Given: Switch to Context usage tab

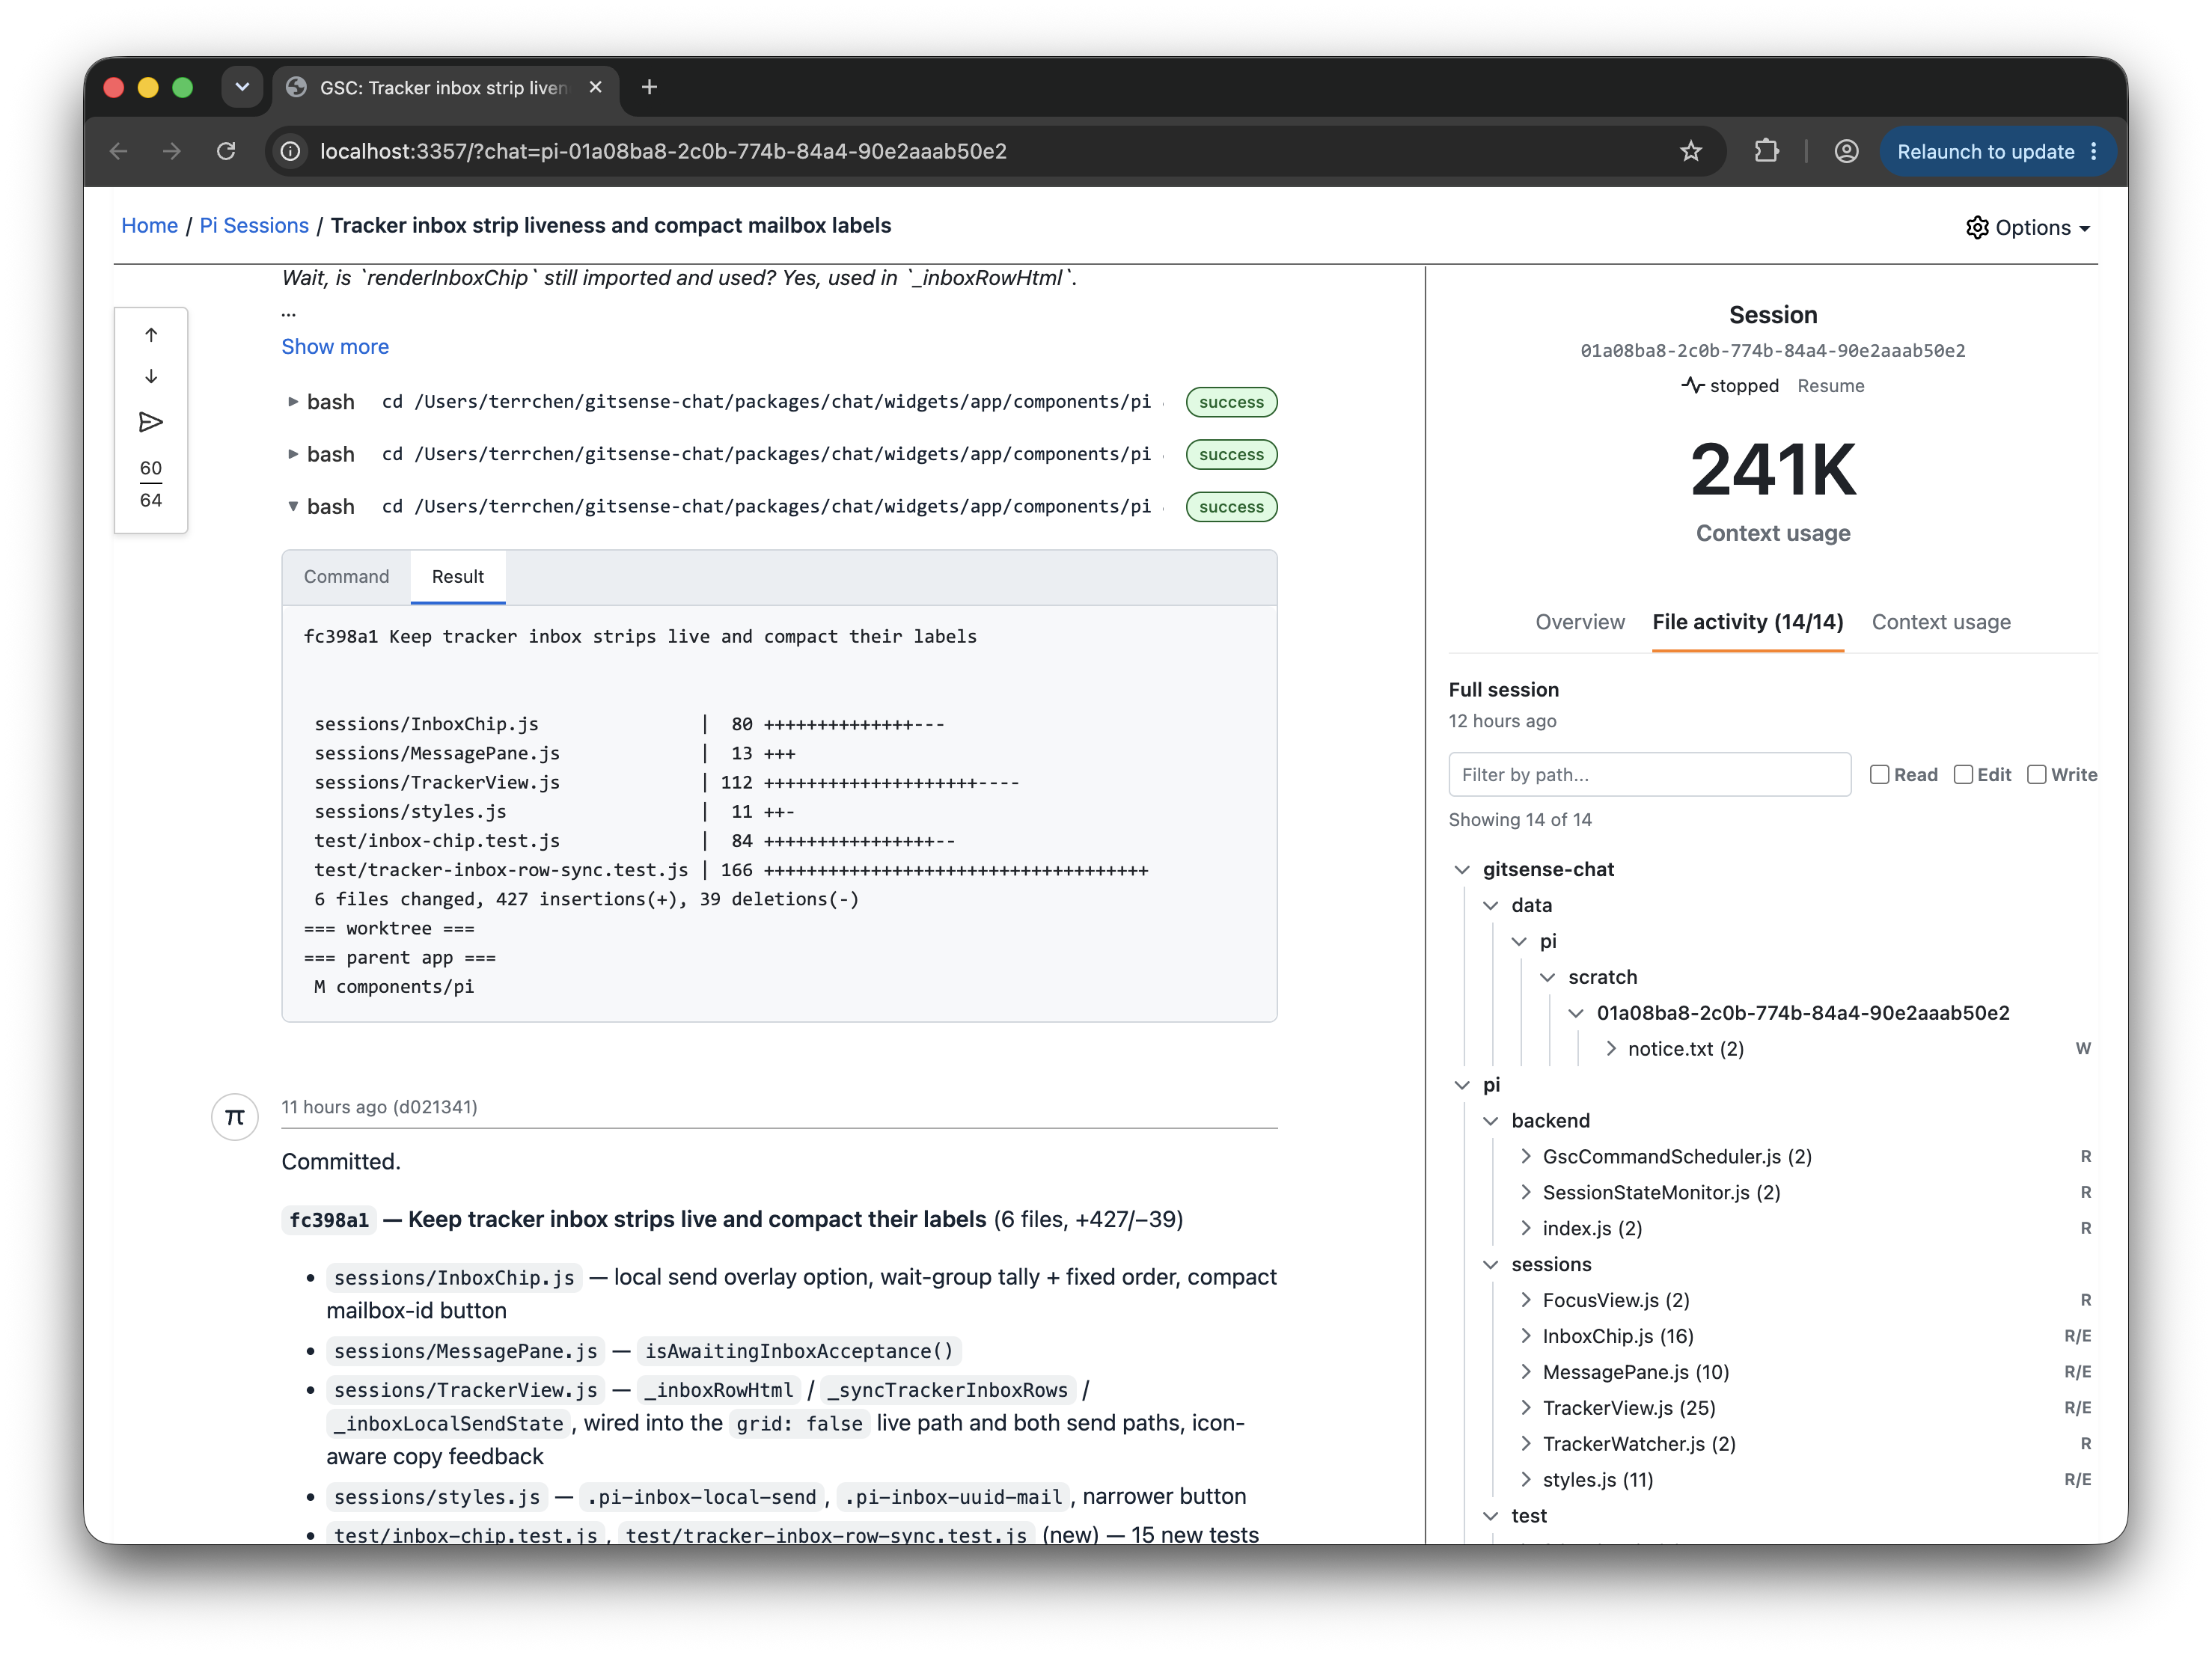Looking at the screenshot, I should click(1940, 622).
